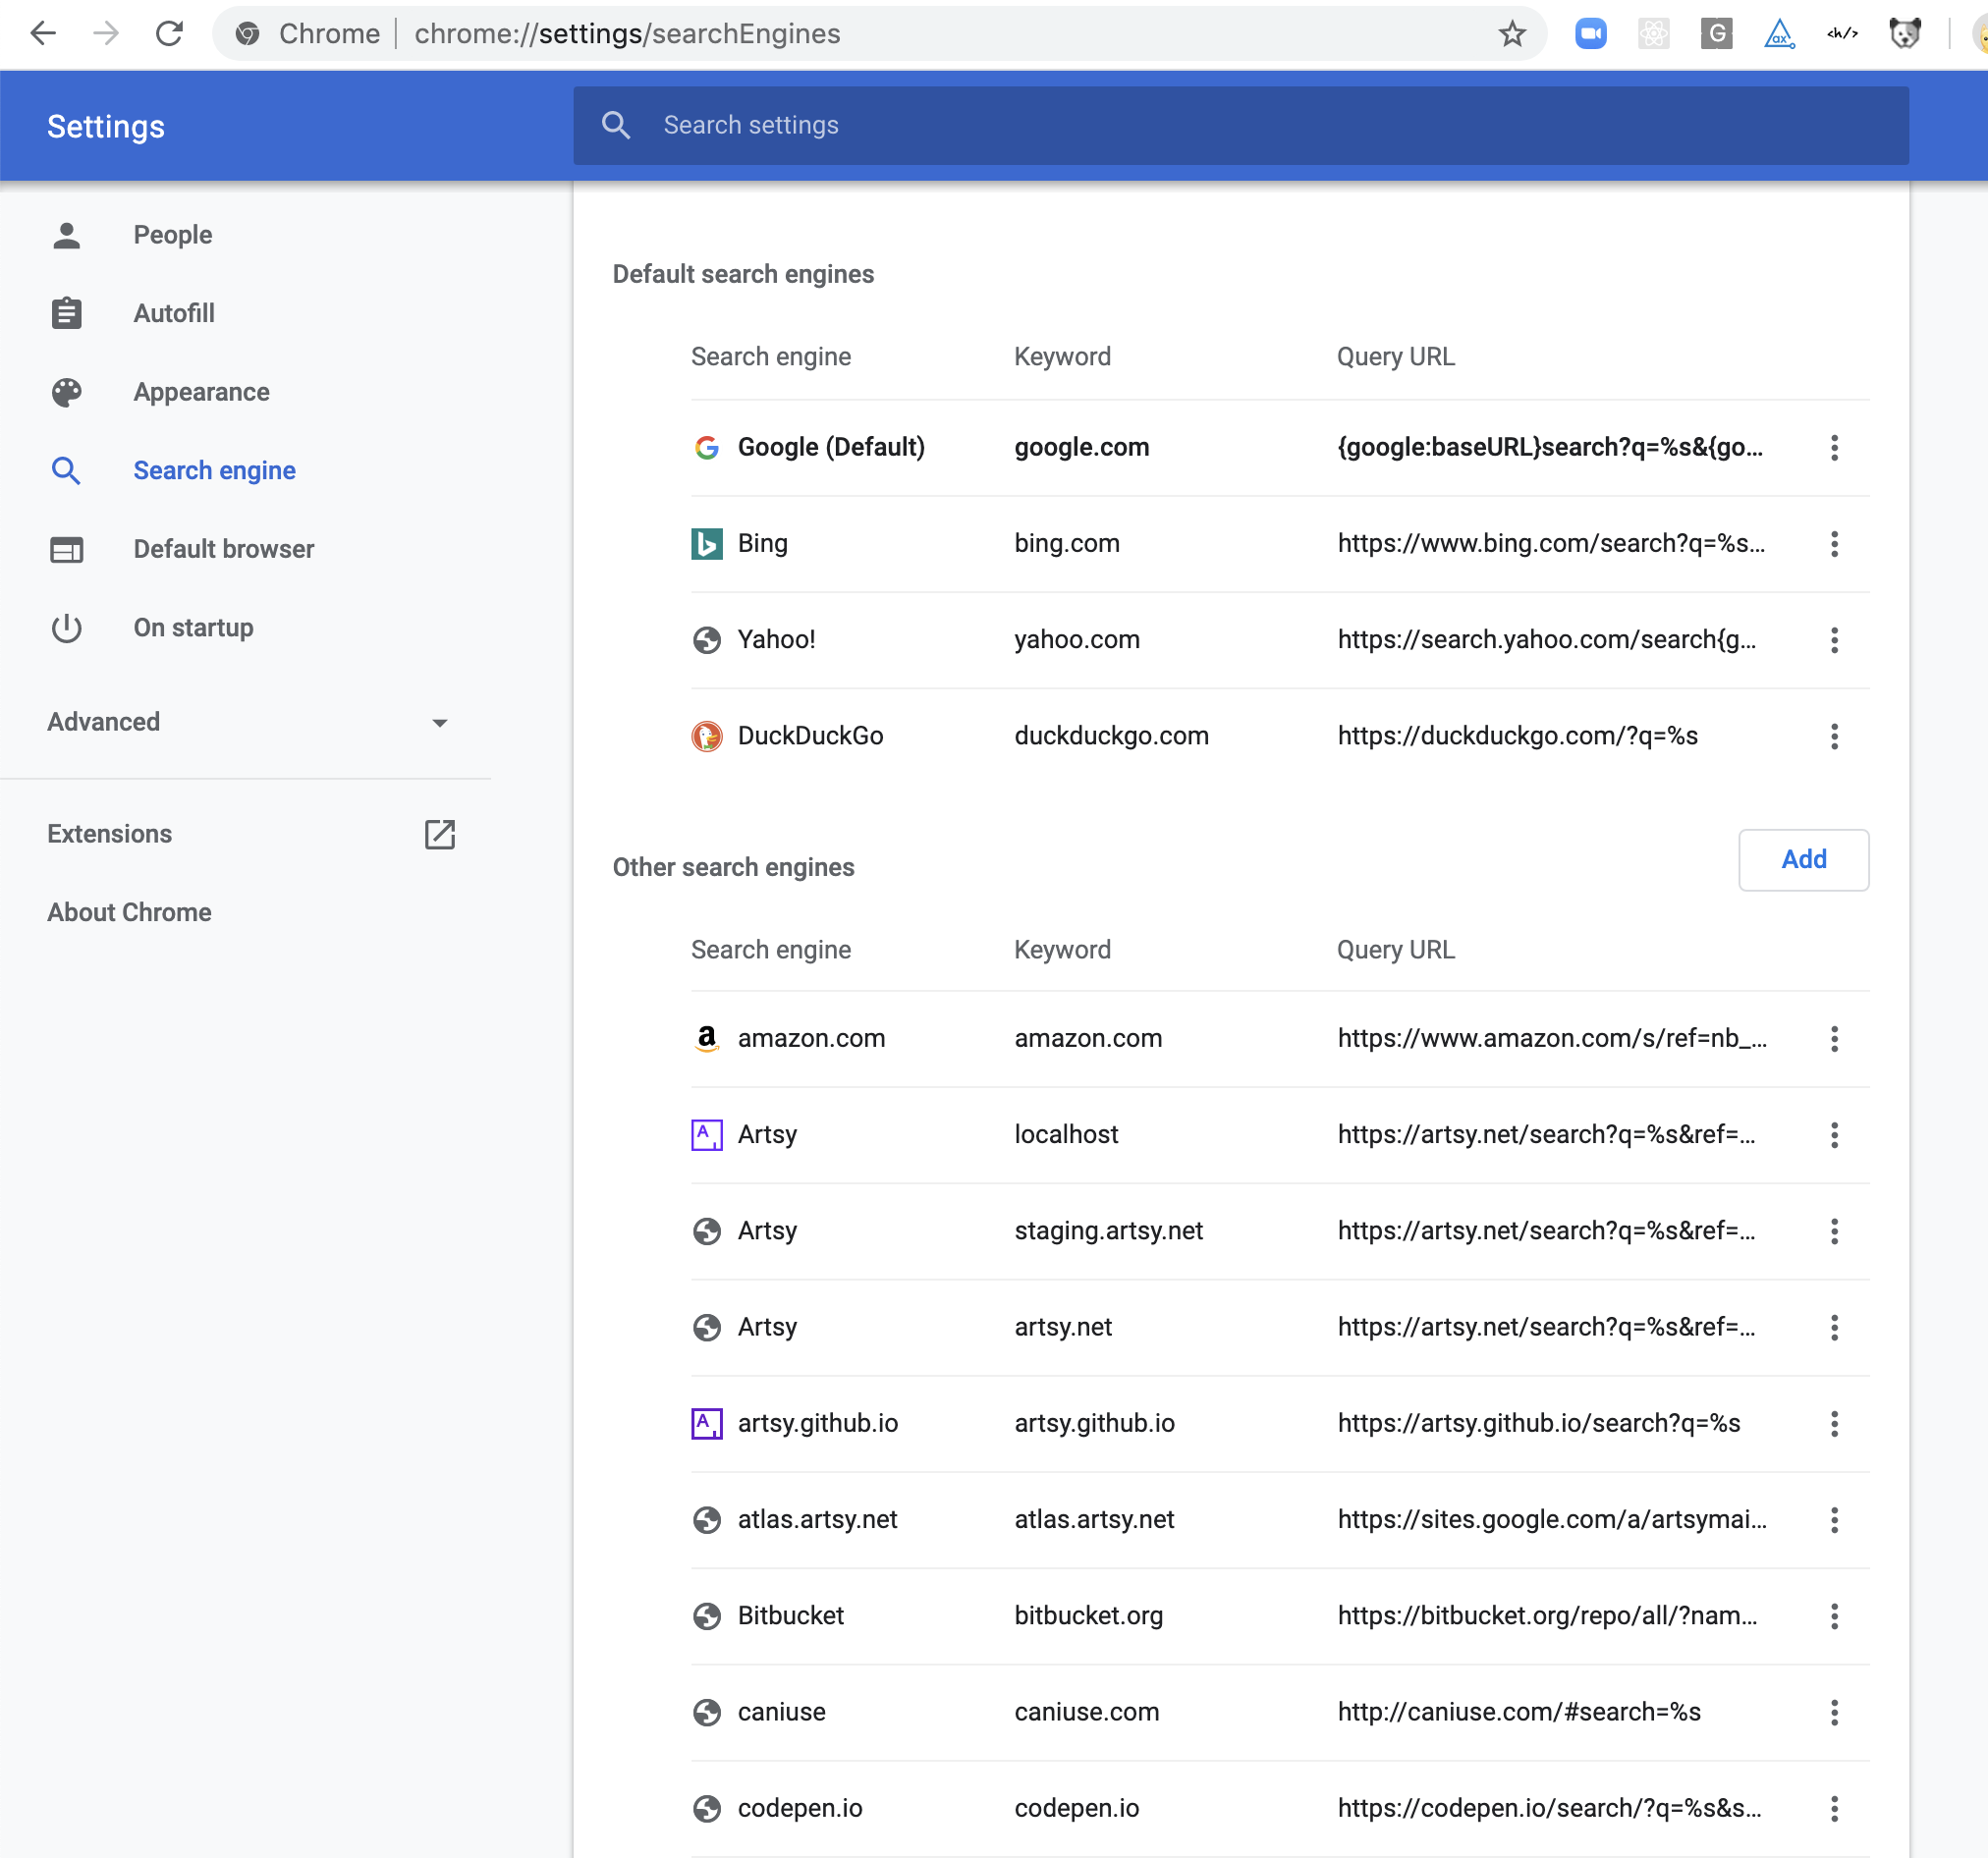1988x1858 pixels.
Task: Expand Advanced settings section
Action: (x=251, y=721)
